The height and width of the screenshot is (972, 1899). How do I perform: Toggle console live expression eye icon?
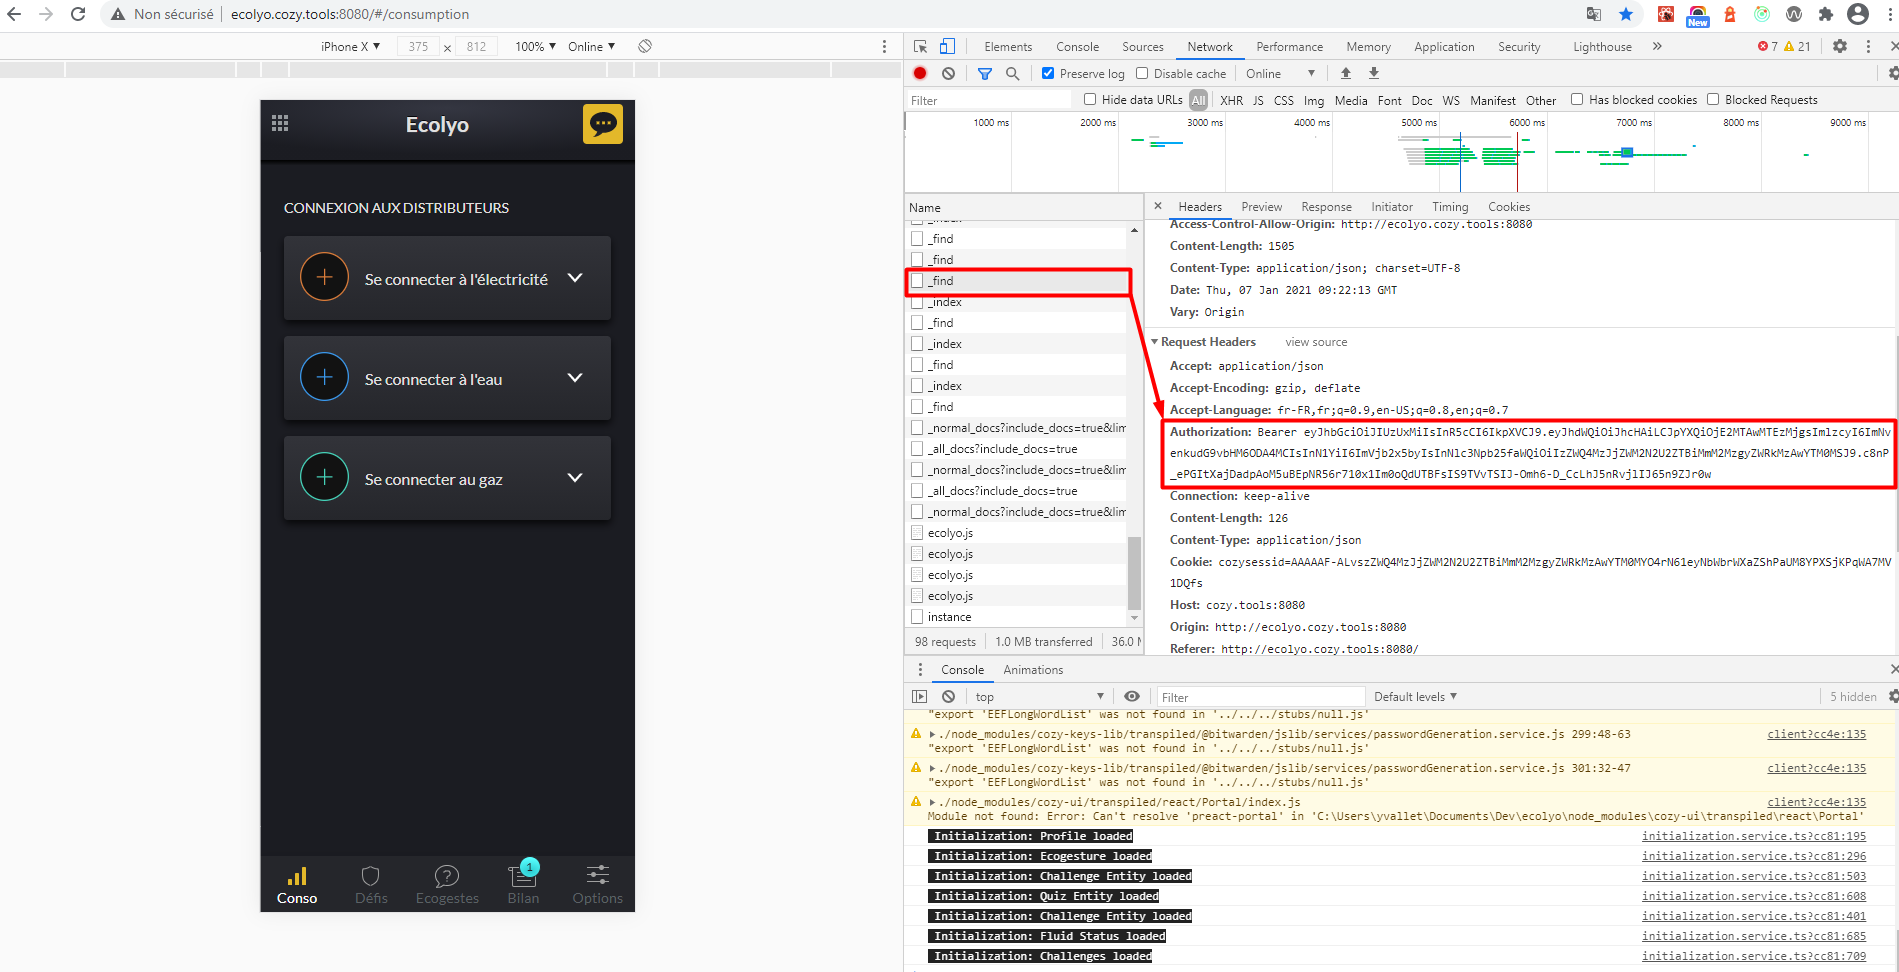(1132, 696)
